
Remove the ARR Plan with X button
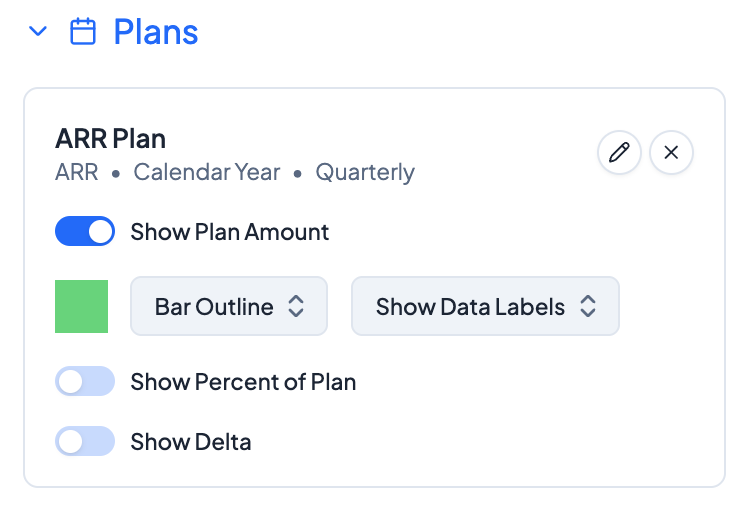(x=671, y=153)
